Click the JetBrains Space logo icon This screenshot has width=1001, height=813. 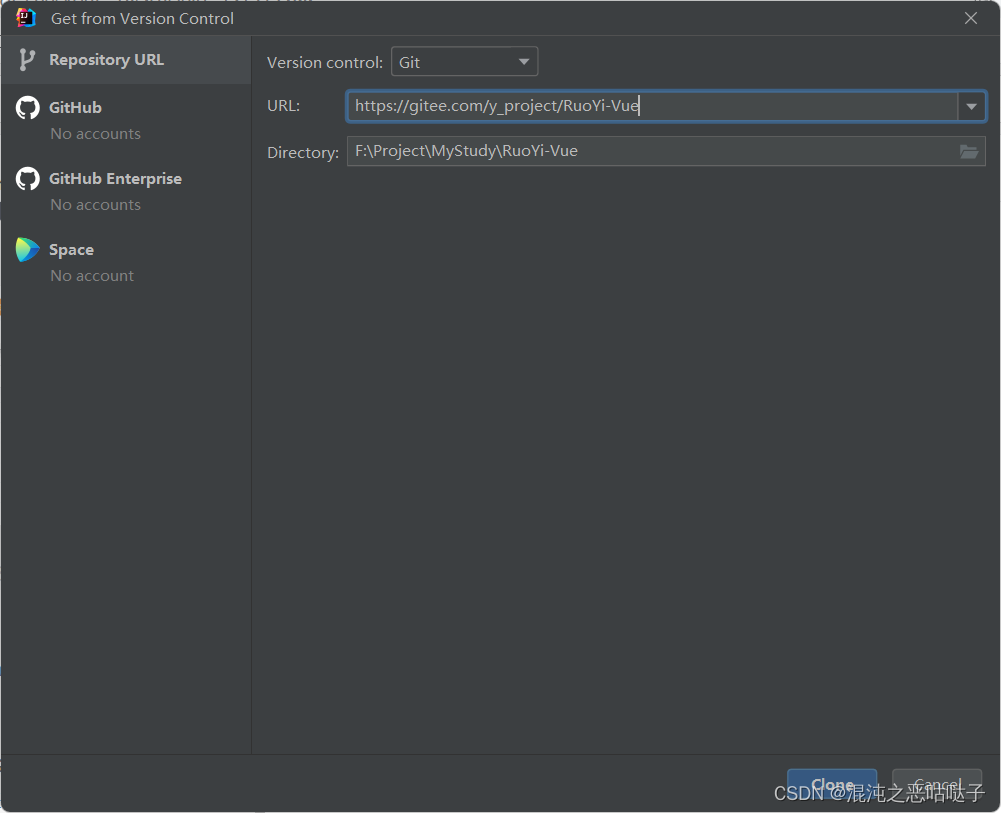coord(27,250)
